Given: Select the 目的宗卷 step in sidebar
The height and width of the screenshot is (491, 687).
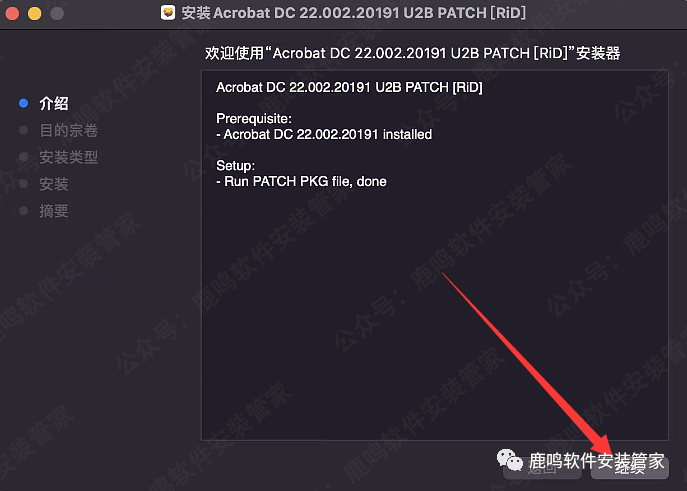Looking at the screenshot, I should pos(69,130).
